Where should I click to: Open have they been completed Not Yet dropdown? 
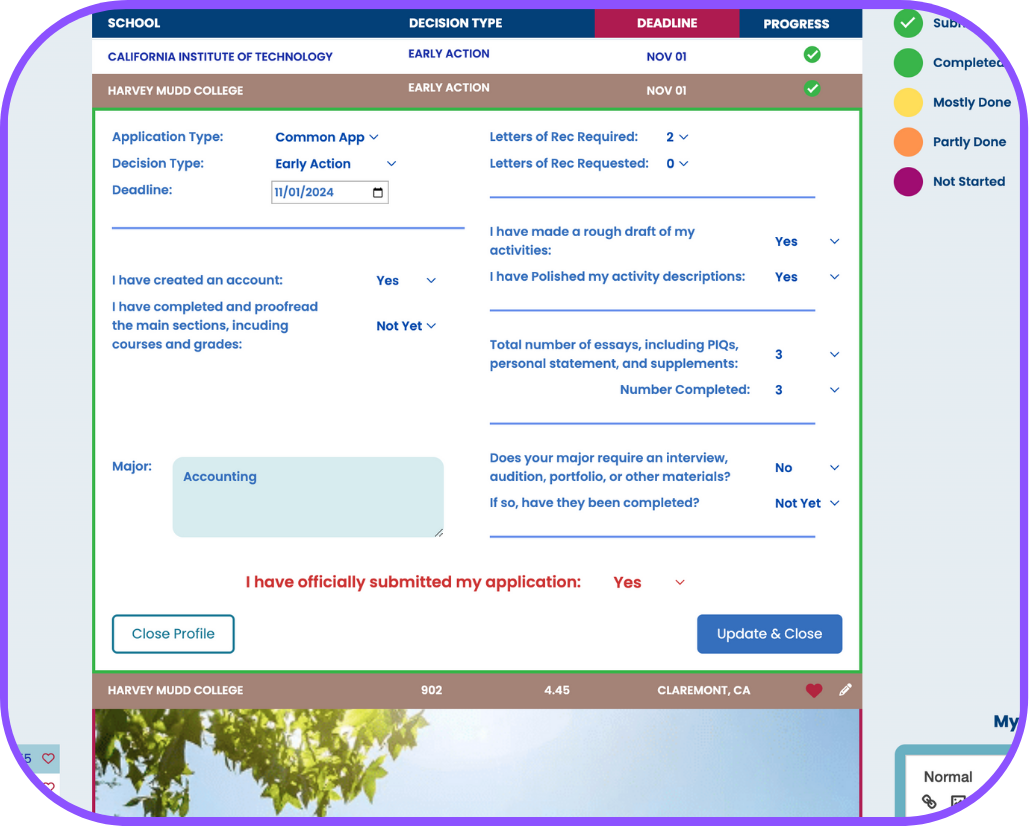[807, 504]
